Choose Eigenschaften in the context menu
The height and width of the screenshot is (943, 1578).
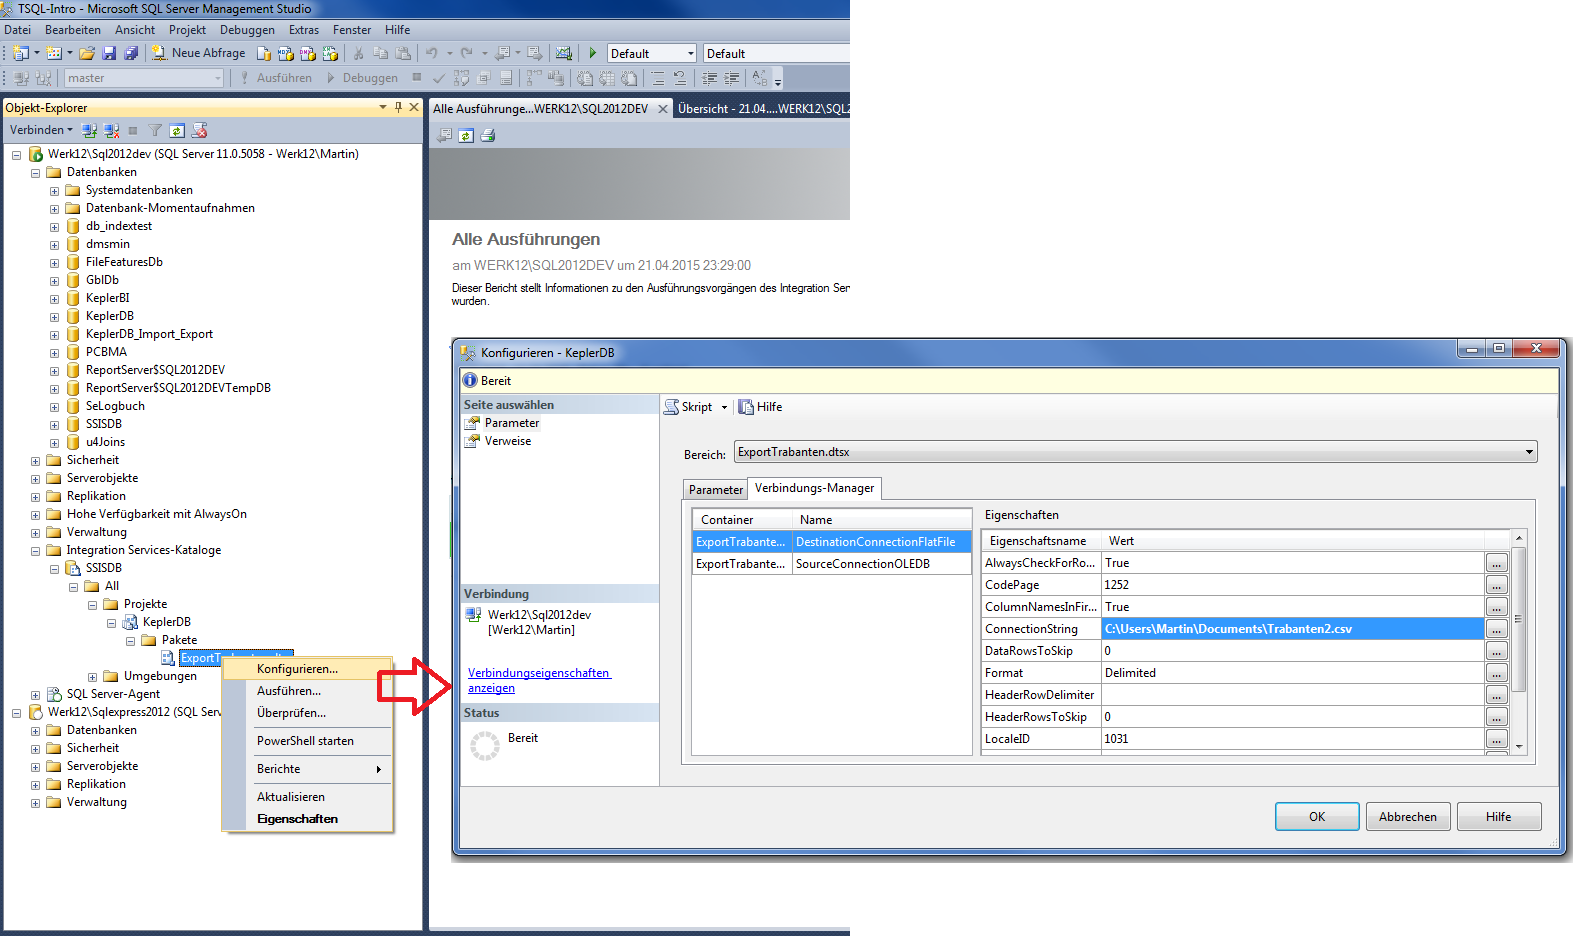[x=308, y=819]
